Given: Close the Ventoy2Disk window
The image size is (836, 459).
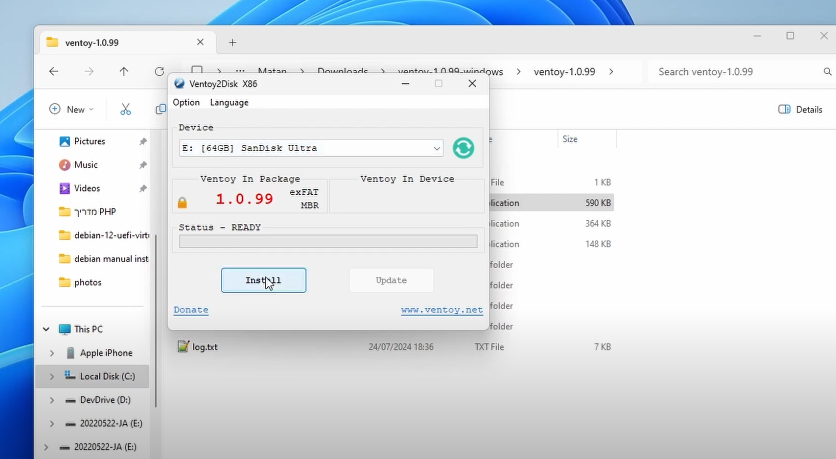Looking at the screenshot, I should pos(472,84).
